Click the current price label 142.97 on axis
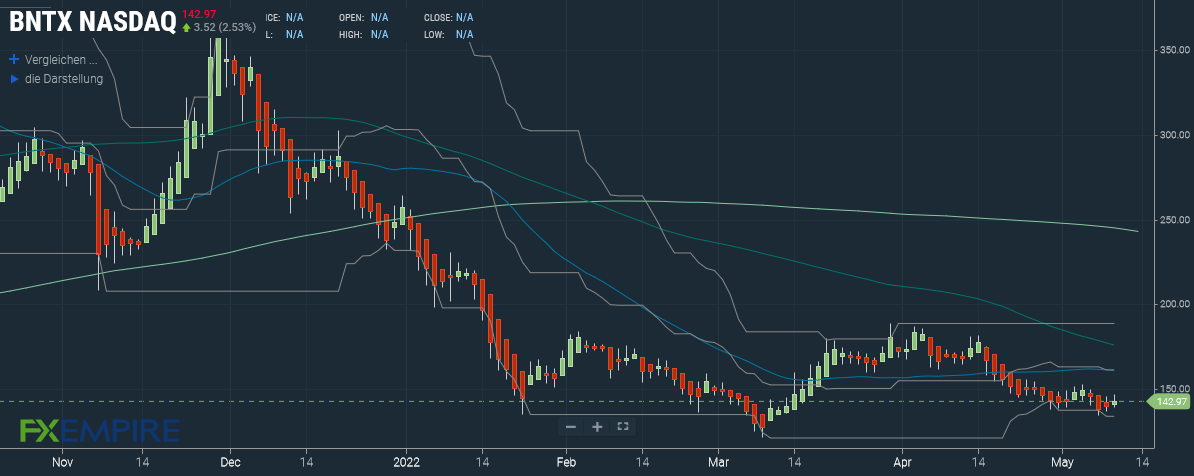Viewport: 1194px width, 476px height. (x=1170, y=401)
